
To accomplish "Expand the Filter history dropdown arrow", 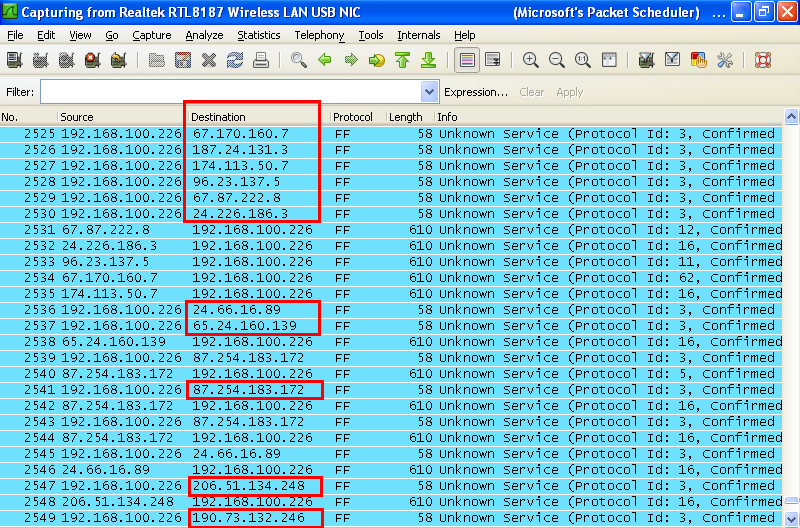I will [x=430, y=92].
